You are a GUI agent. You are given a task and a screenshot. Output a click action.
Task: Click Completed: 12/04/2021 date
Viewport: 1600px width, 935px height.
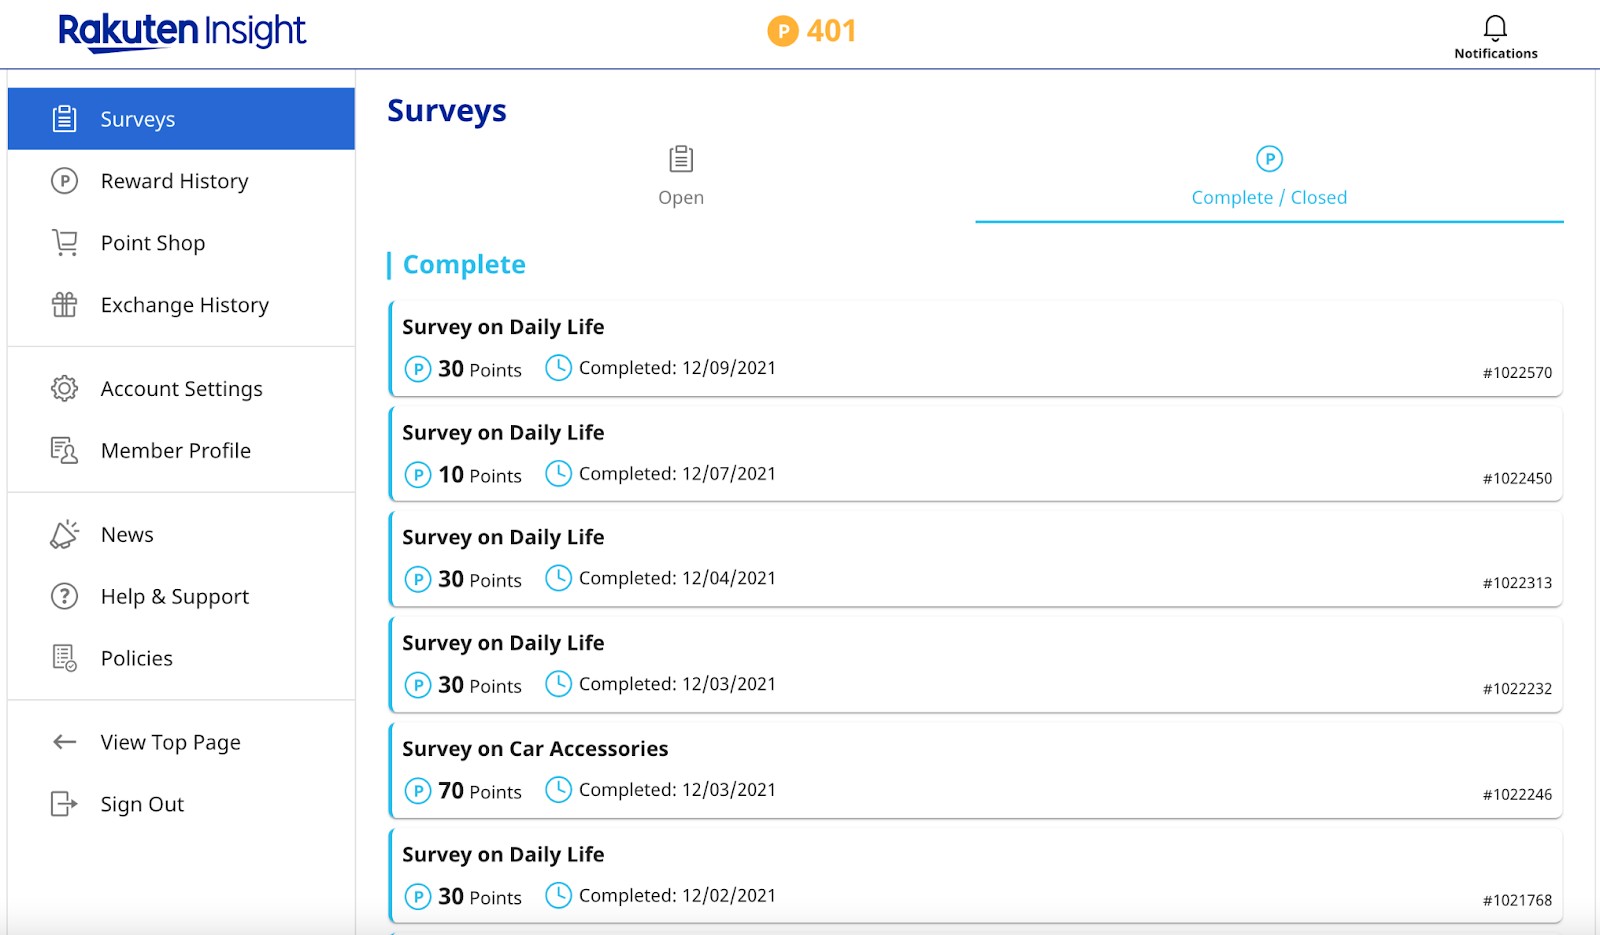click(677, 578)
